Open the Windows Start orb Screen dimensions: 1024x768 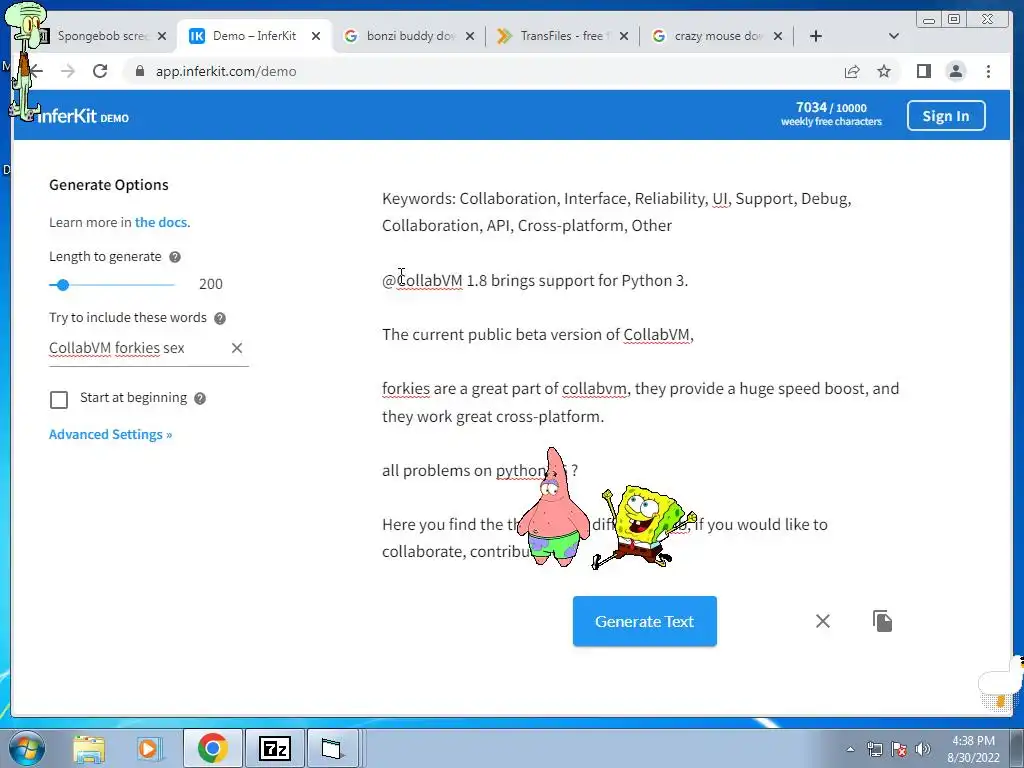[x=25, y=748]
